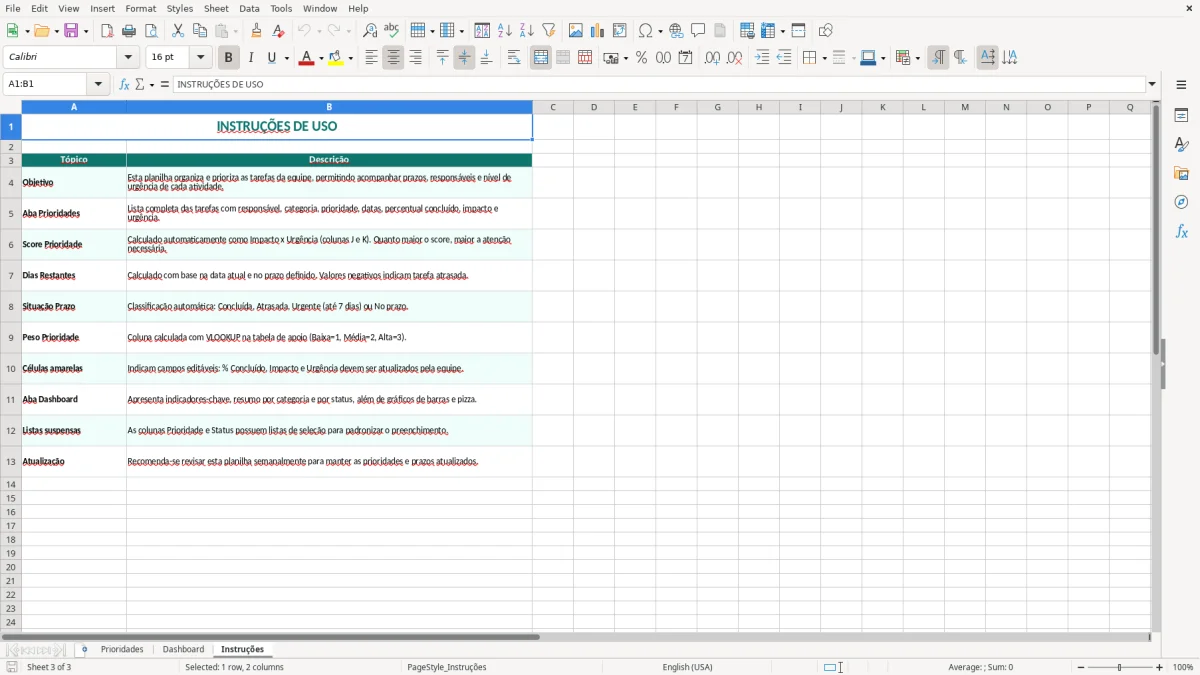This screenshot has width=1200, height=675.
Task: Open sidebar Gallery icon
Action: click(x=1181, y=173)
